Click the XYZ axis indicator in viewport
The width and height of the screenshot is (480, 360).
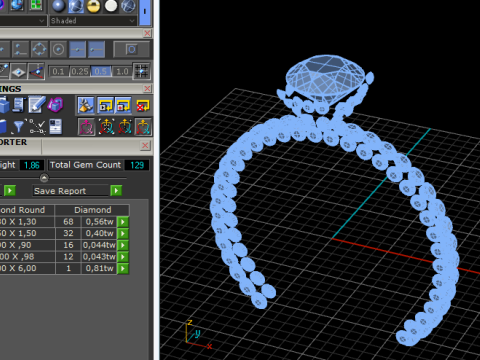click(198, 335)
